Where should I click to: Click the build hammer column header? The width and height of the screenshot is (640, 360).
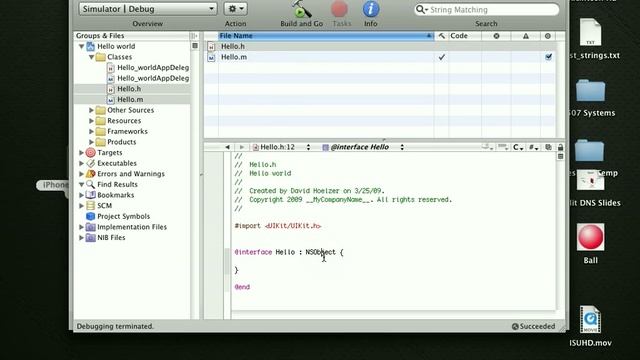click(x=442, y=36)
